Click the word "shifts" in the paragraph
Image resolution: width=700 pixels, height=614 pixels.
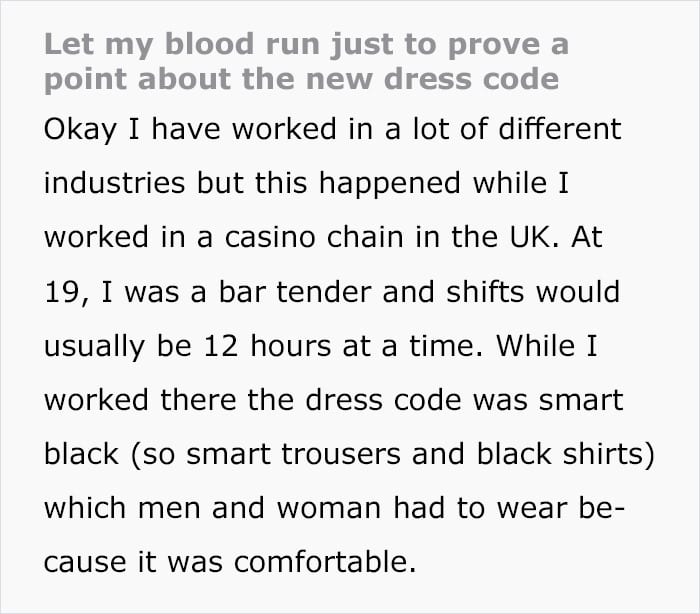coord(485,292)
